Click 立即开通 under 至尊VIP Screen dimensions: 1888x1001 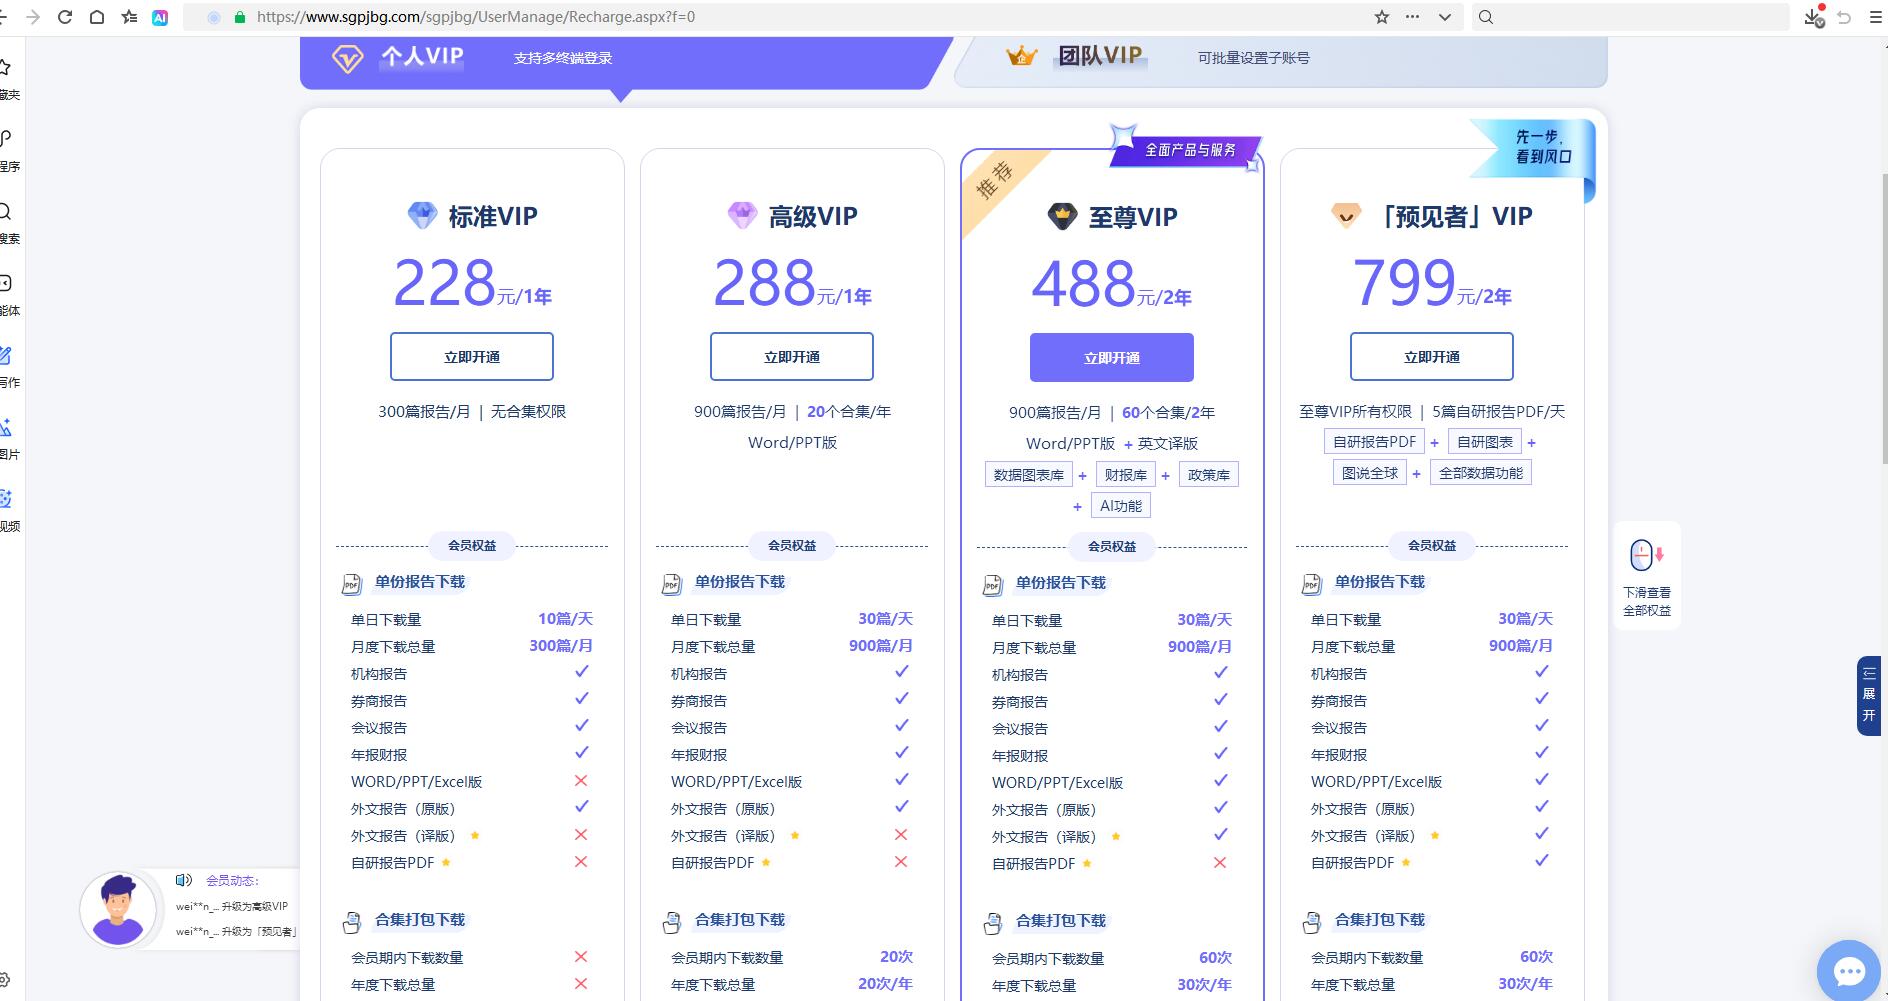point(1112,358)
